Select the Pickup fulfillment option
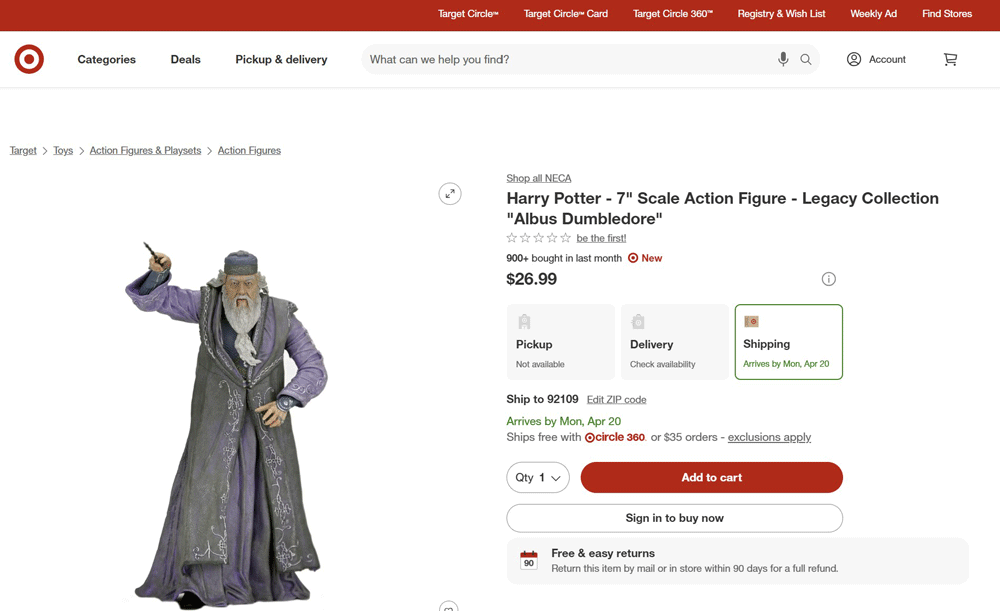Viewport: 1000px width, 611px height. coord(560,341)
